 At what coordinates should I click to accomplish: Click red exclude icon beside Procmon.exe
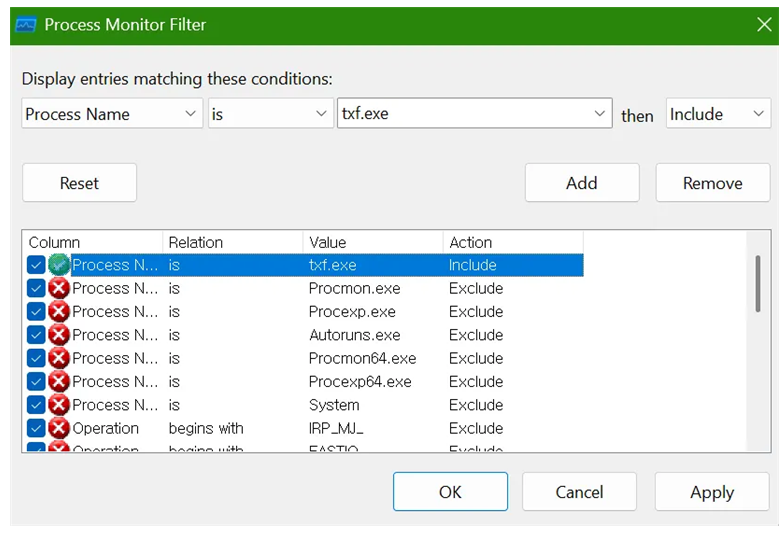tap(59, 288)
